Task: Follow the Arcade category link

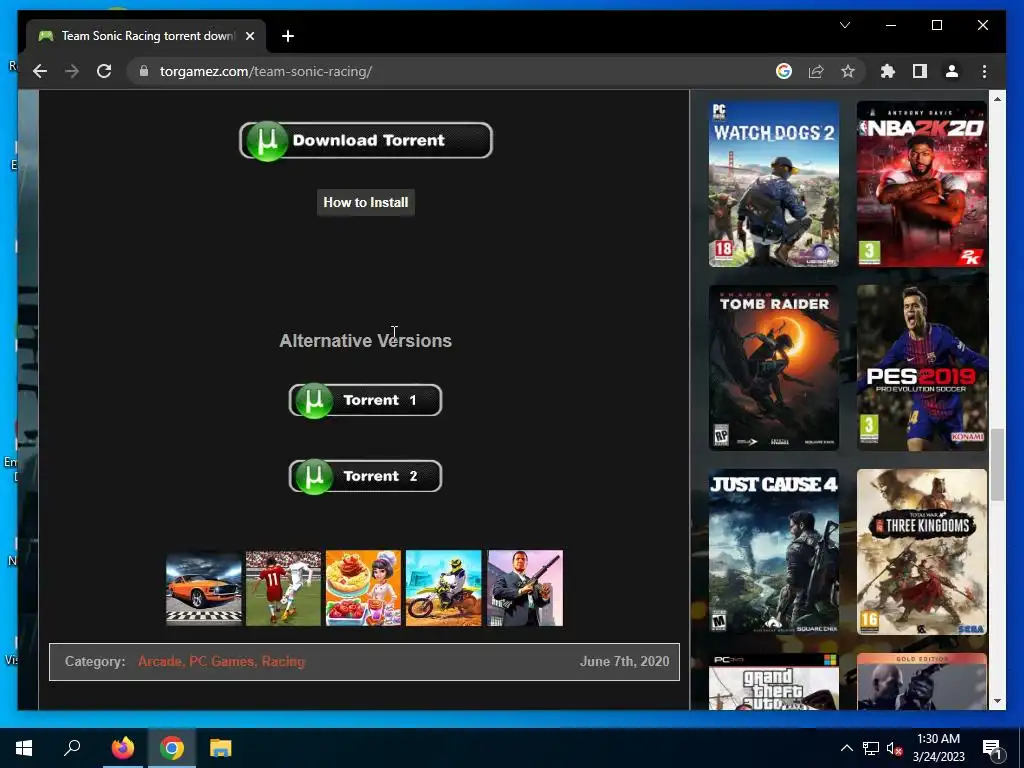Action: point(160,662)
